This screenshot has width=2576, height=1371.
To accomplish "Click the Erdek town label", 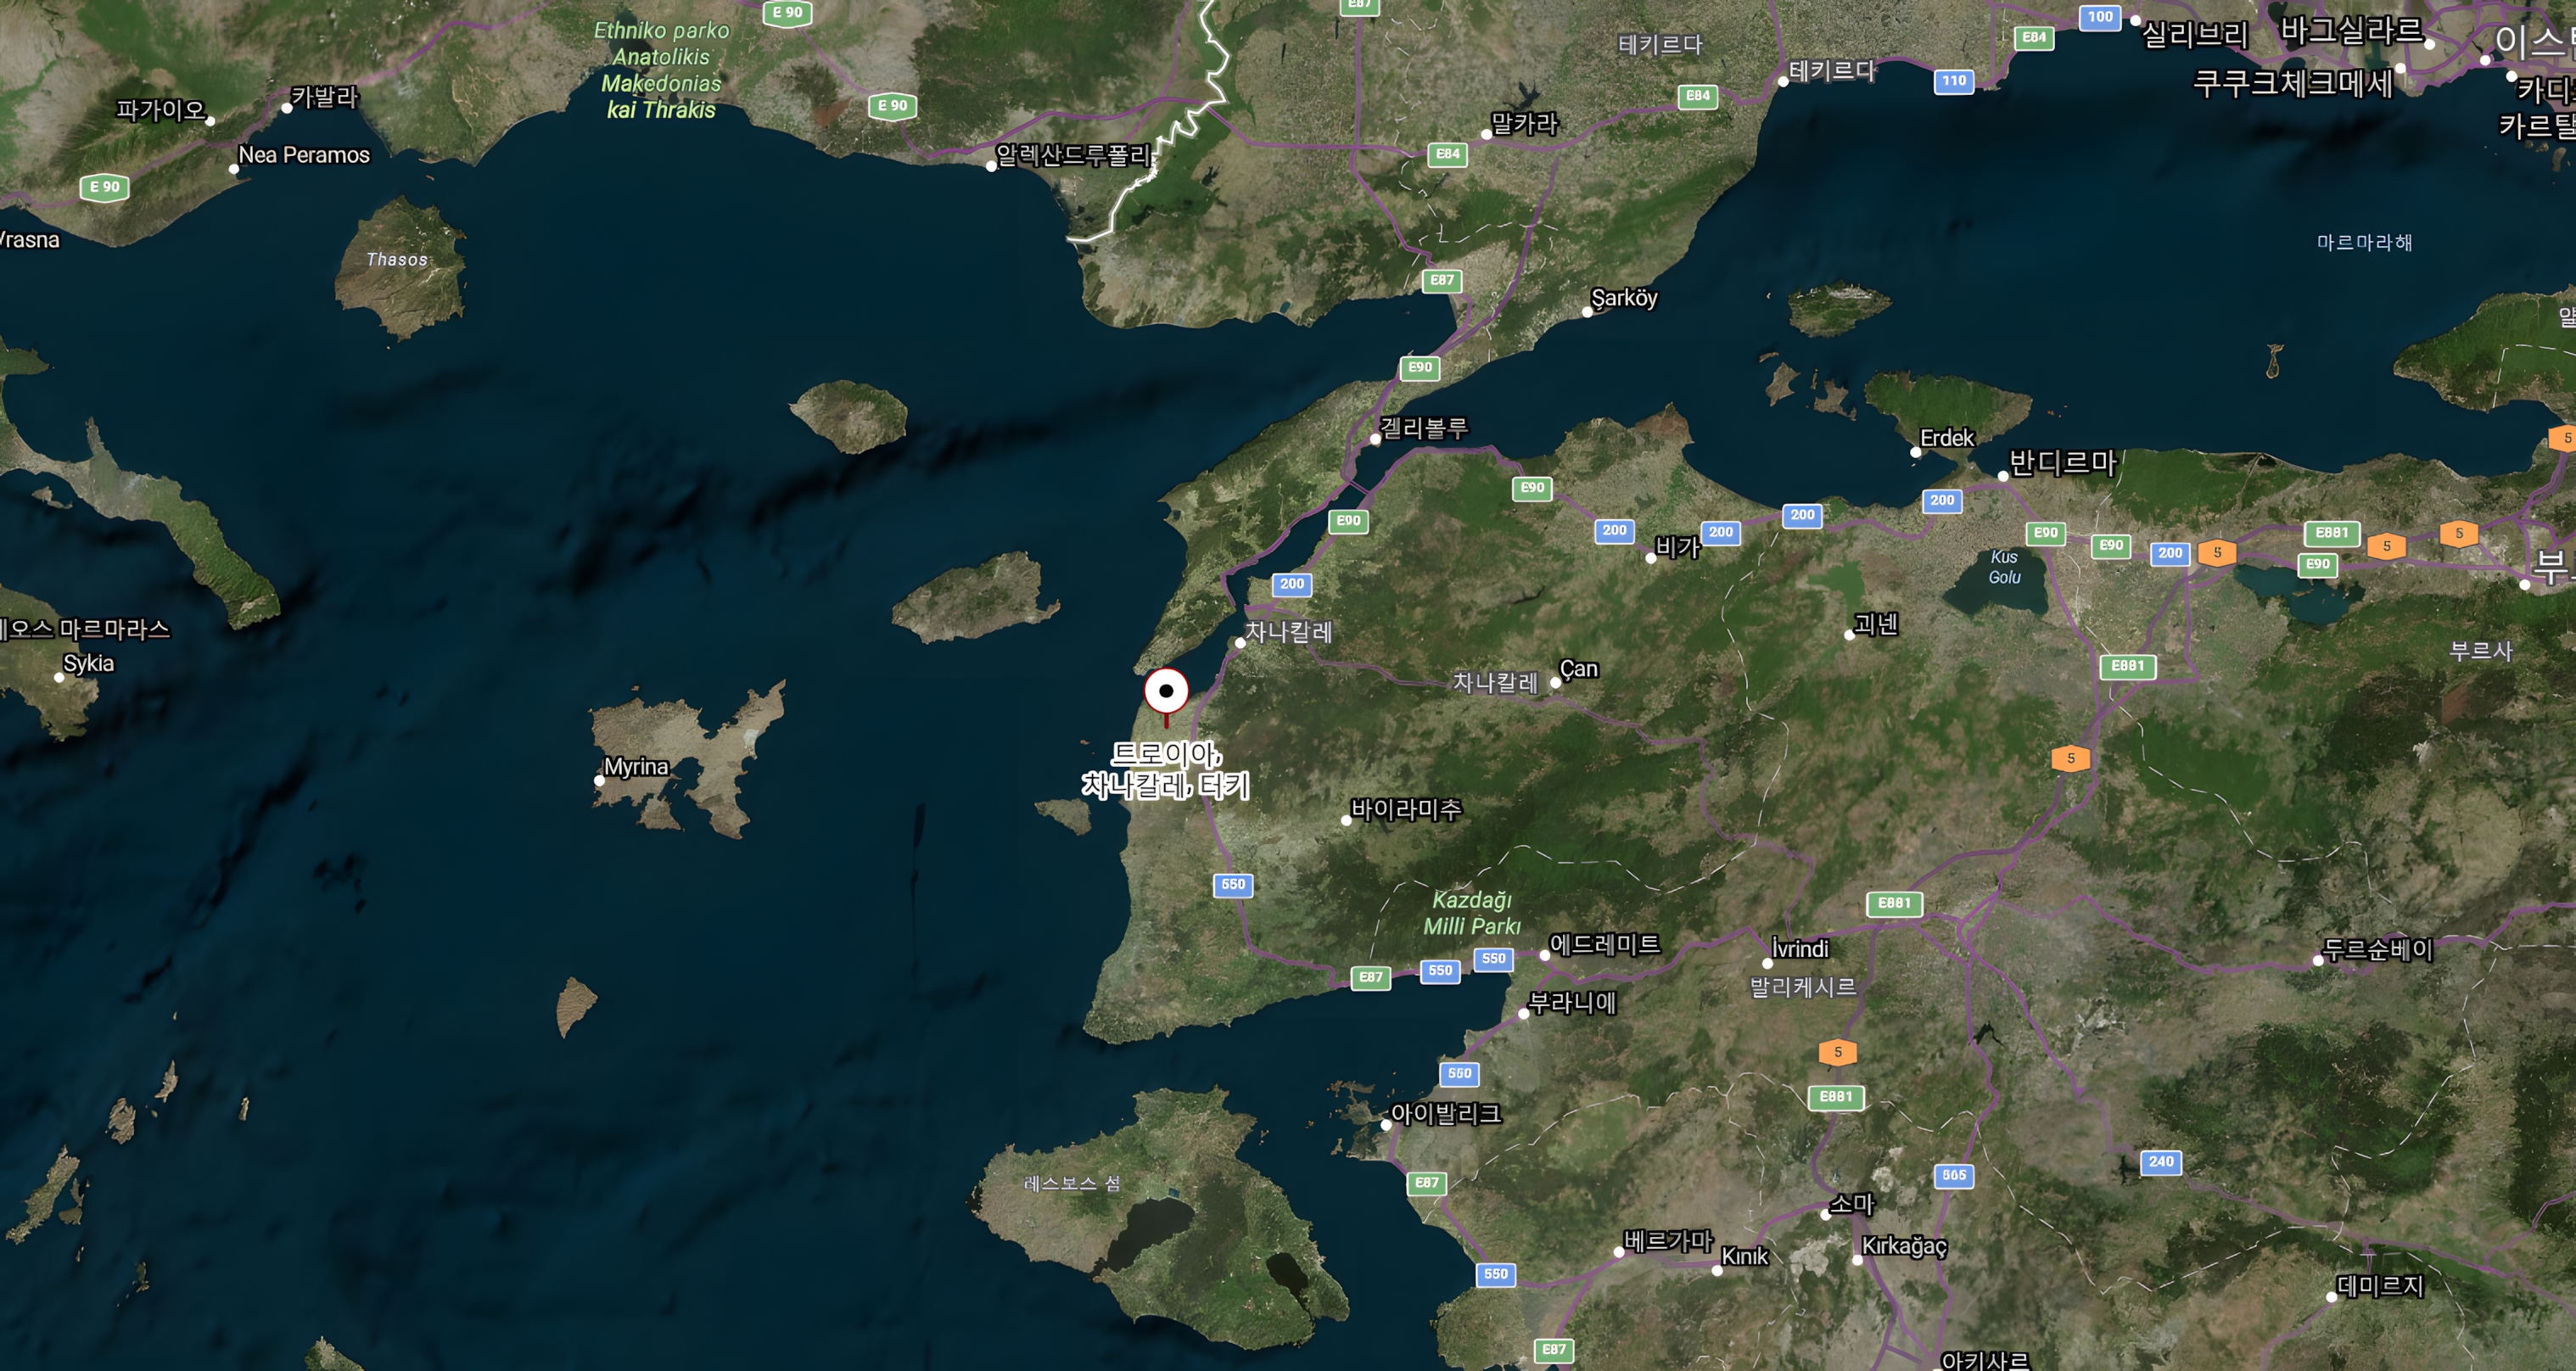I will 1946,438.
